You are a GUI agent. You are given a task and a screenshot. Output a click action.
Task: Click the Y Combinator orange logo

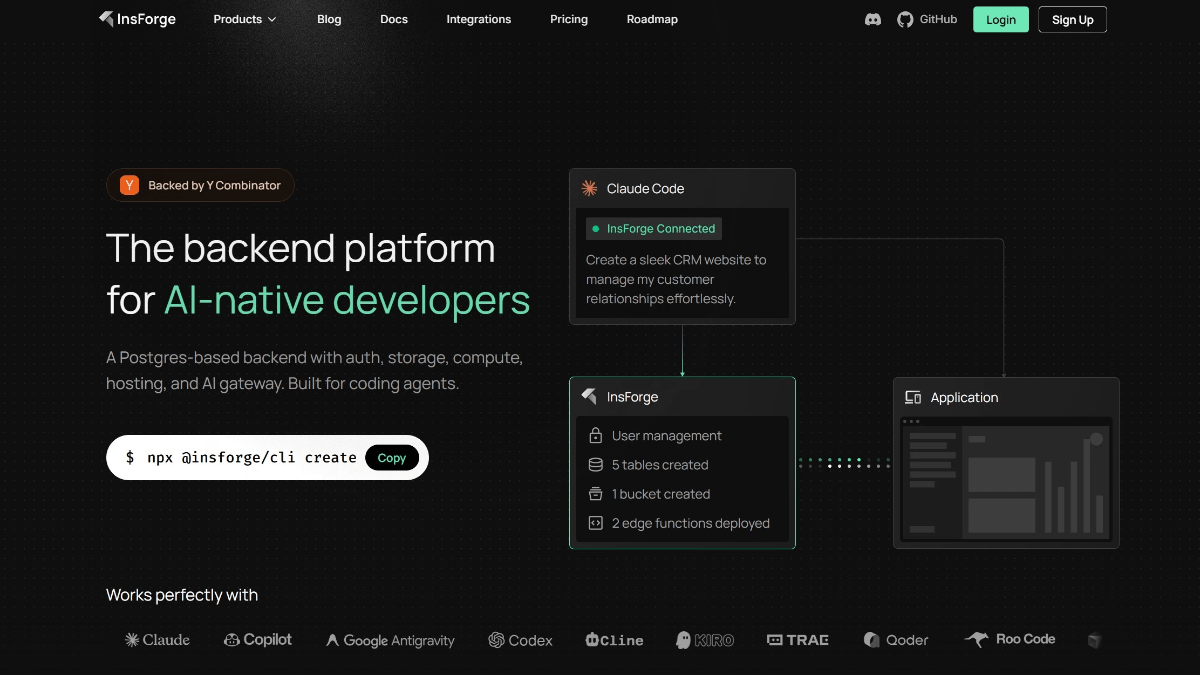(129, 185)
